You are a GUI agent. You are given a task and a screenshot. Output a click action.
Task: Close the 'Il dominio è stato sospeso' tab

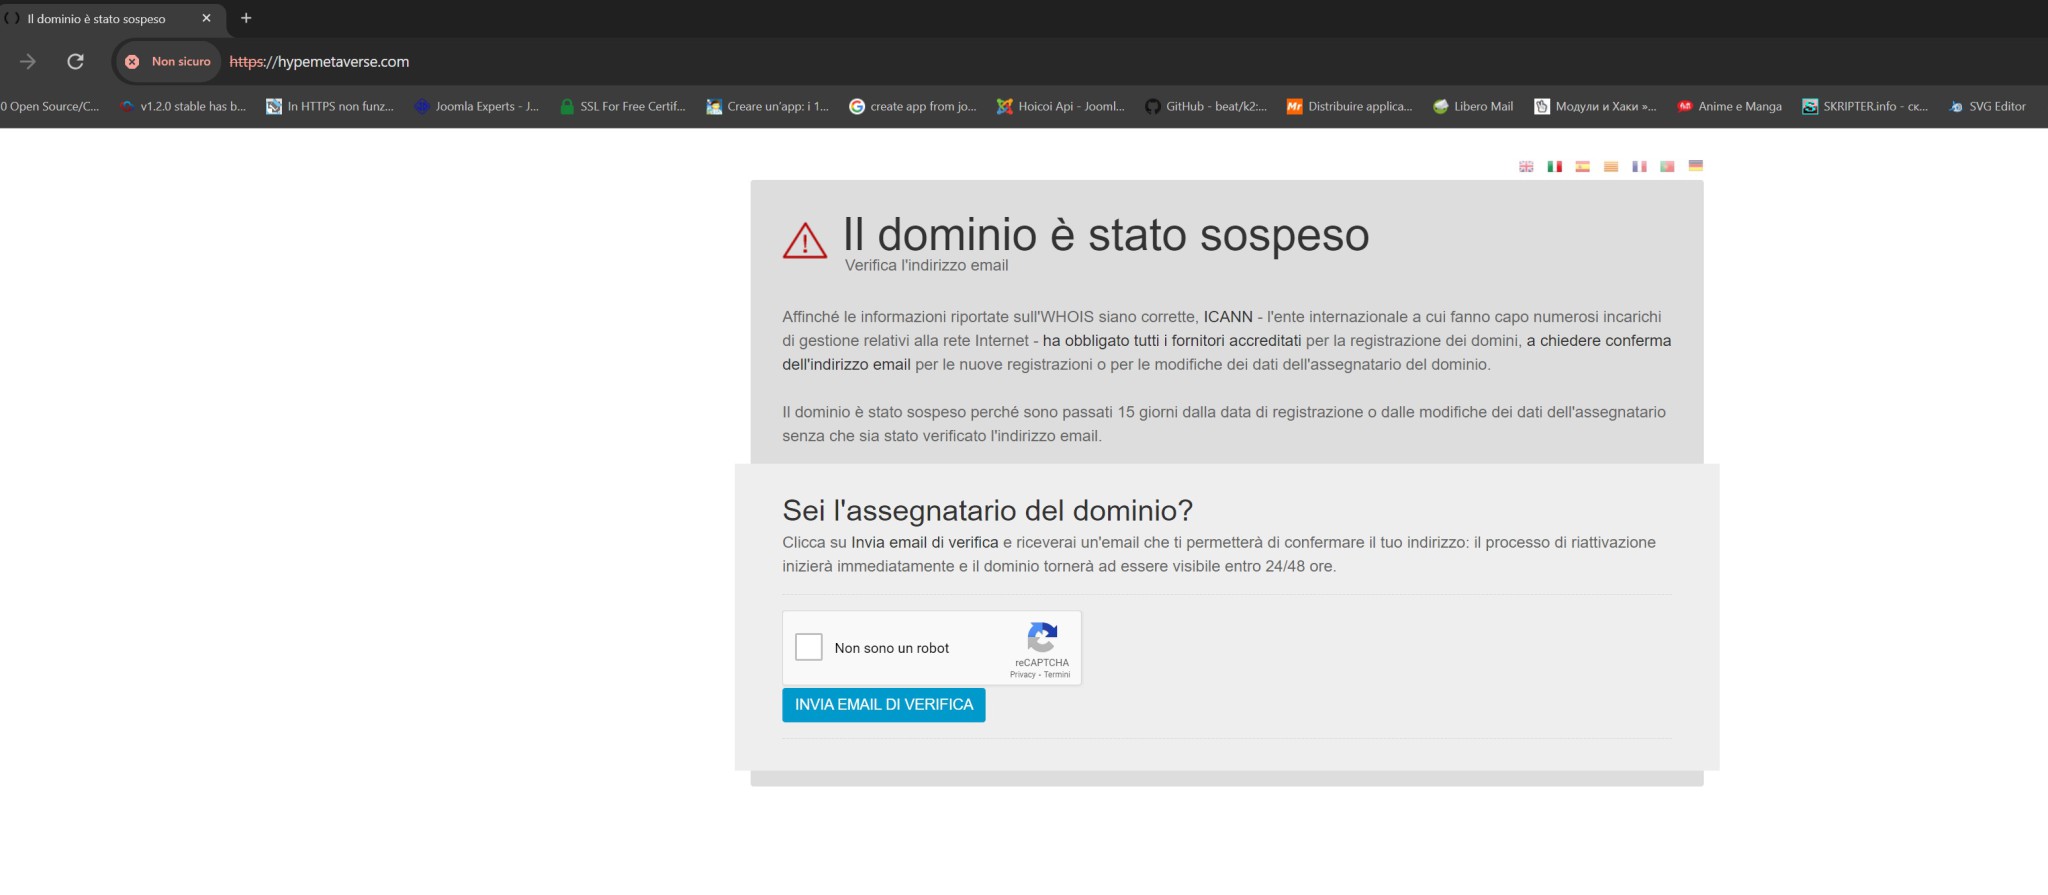pyautogui.click(x=207, y=18)
